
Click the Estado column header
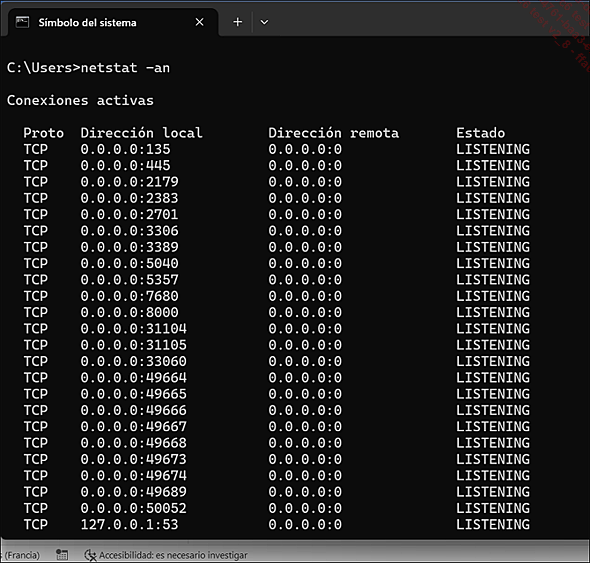tap(481, 133)
